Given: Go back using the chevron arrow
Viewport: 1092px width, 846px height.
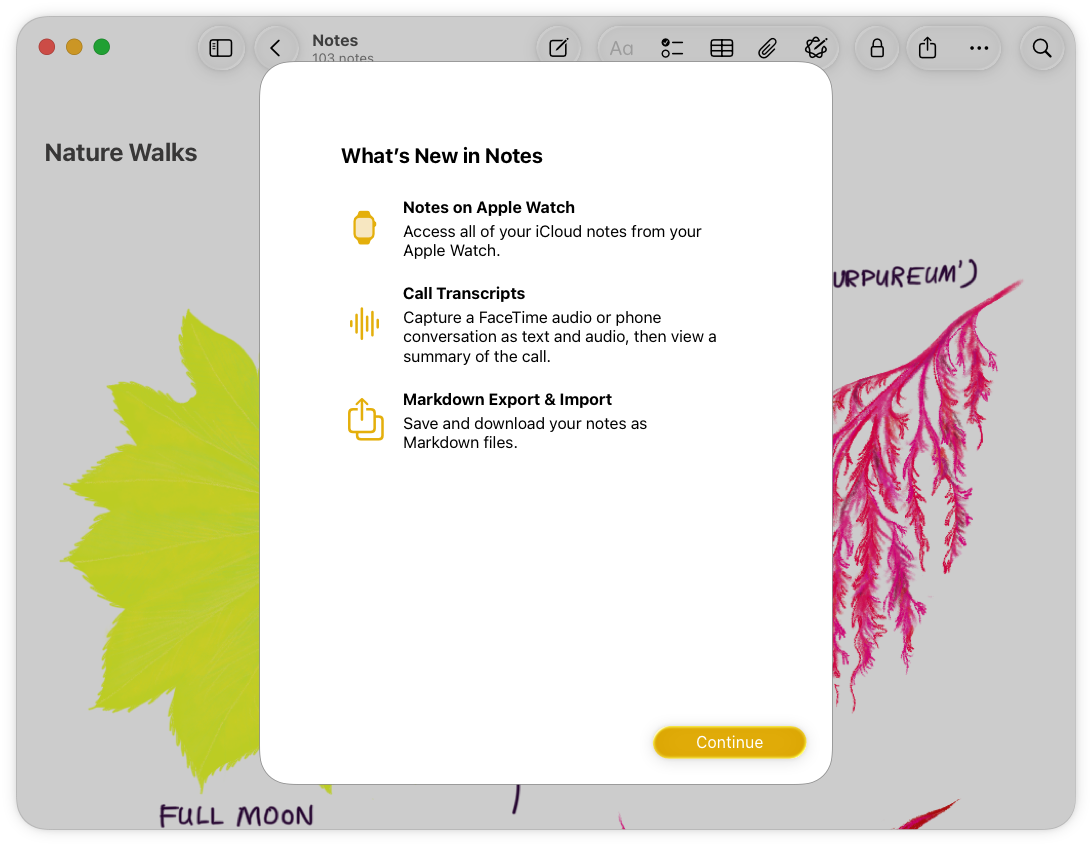Looking at the screenshot, I should [276, 47].
